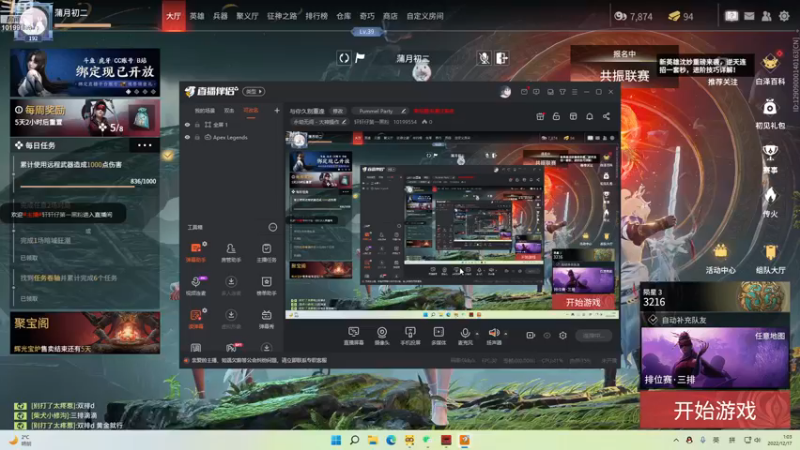This screenshot has width=800, height=450.
Task: Open the 房管助手 tool icon
Action: point(231,251)
